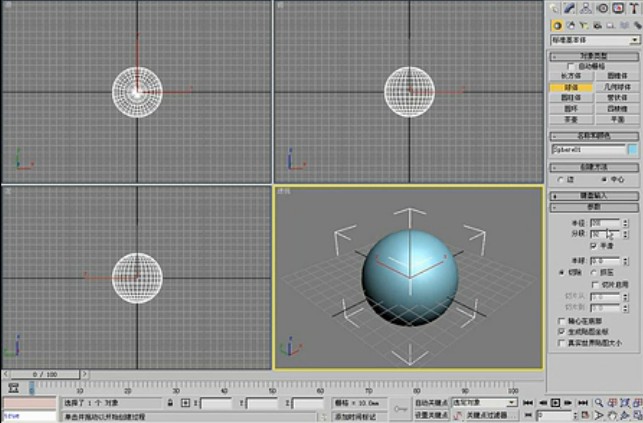Select the 中心 creation method radio button
643x423 pixels.
(604, 180)
